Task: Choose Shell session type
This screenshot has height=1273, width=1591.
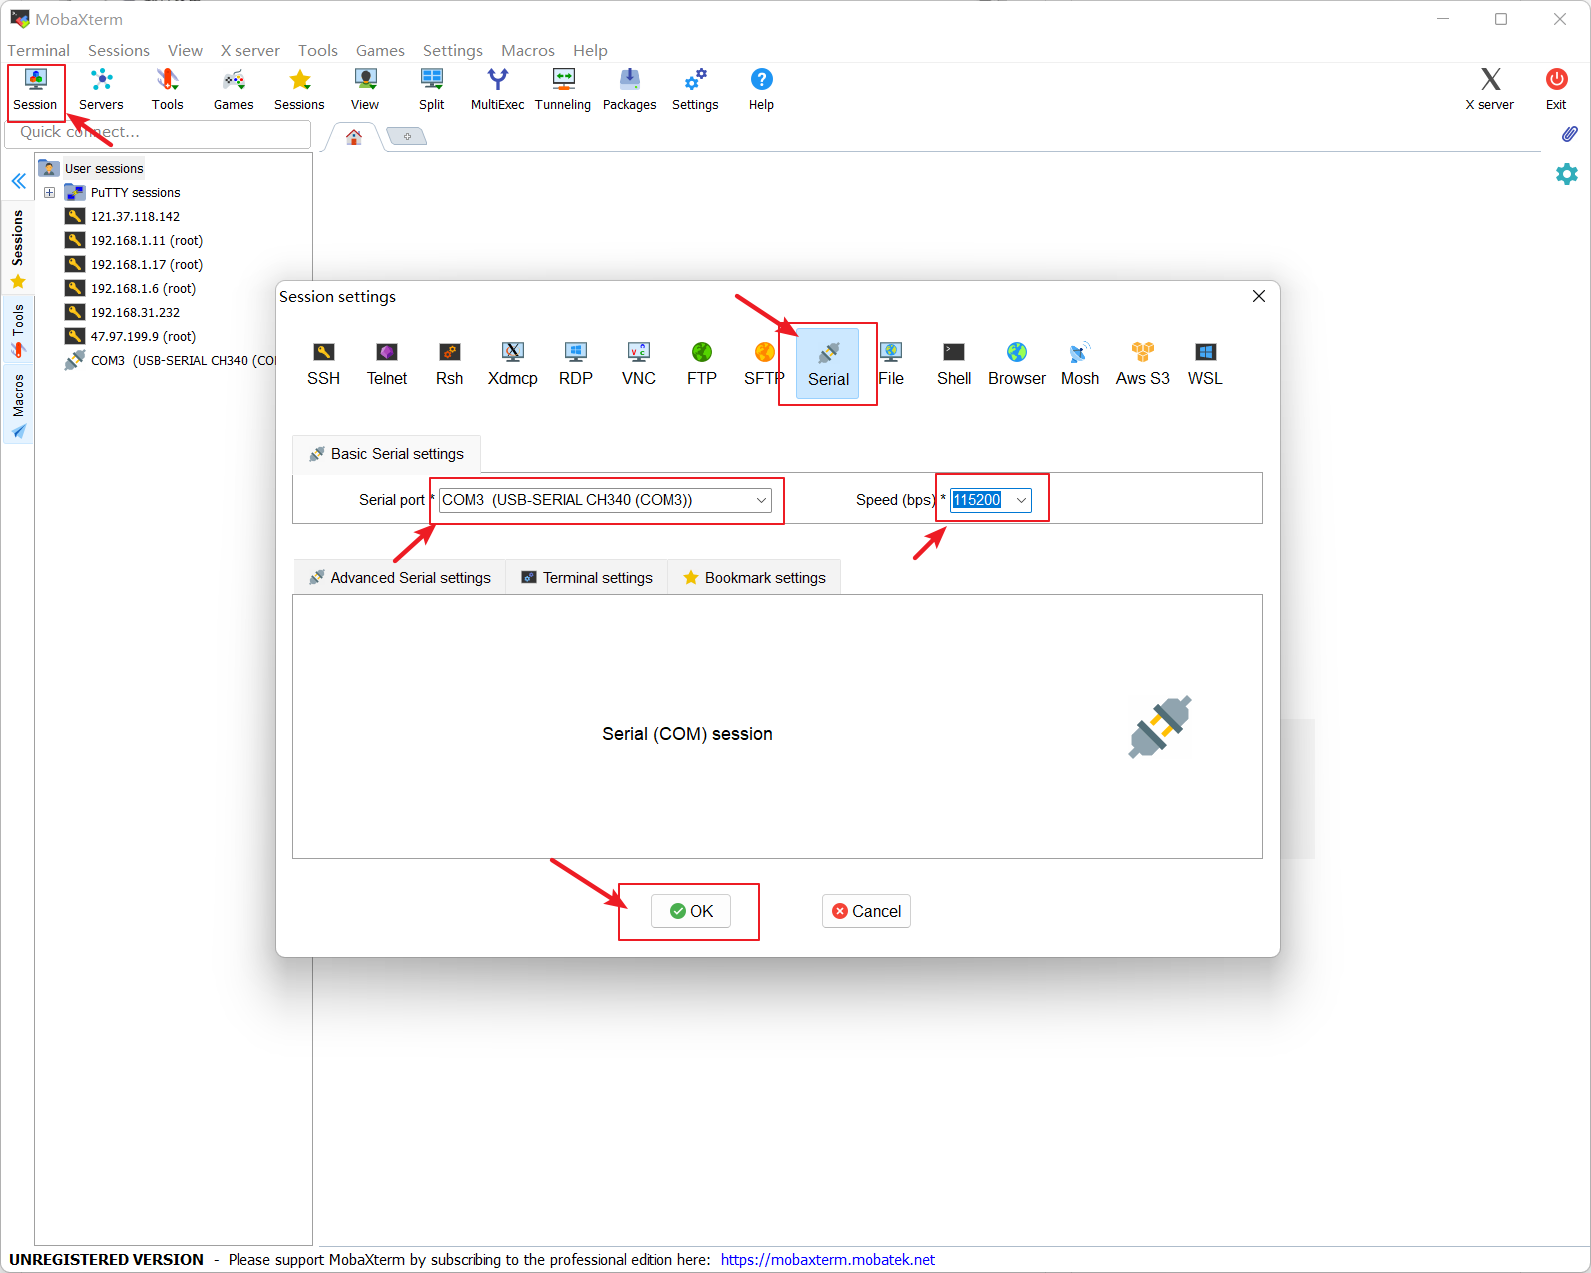Action: click(954, 364)
